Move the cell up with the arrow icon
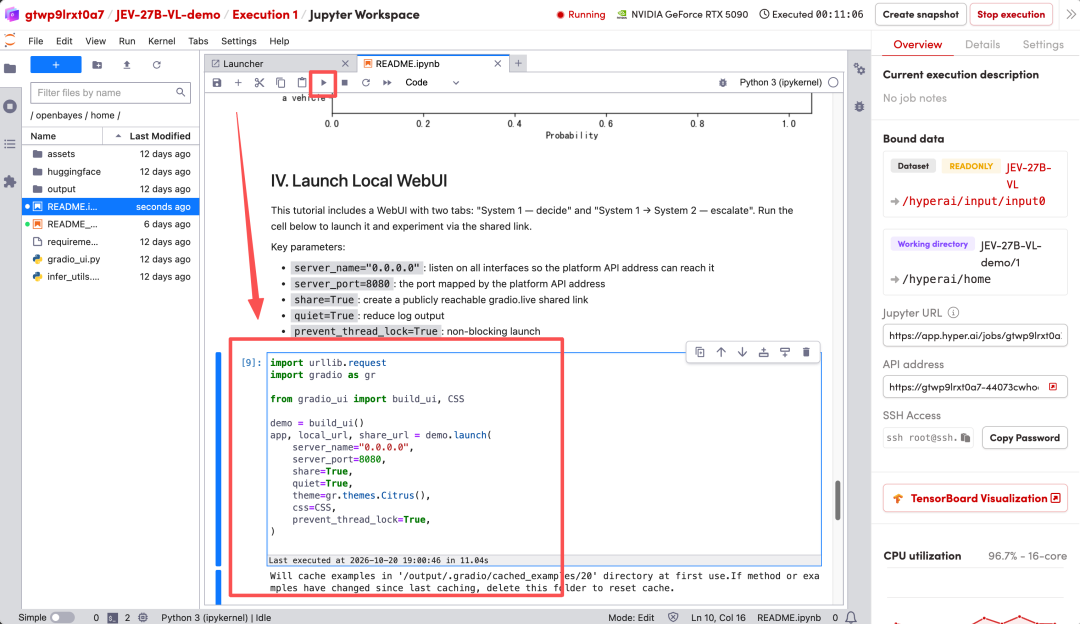Viewport: 1080px width, 624px height. [x=721, y=352]
